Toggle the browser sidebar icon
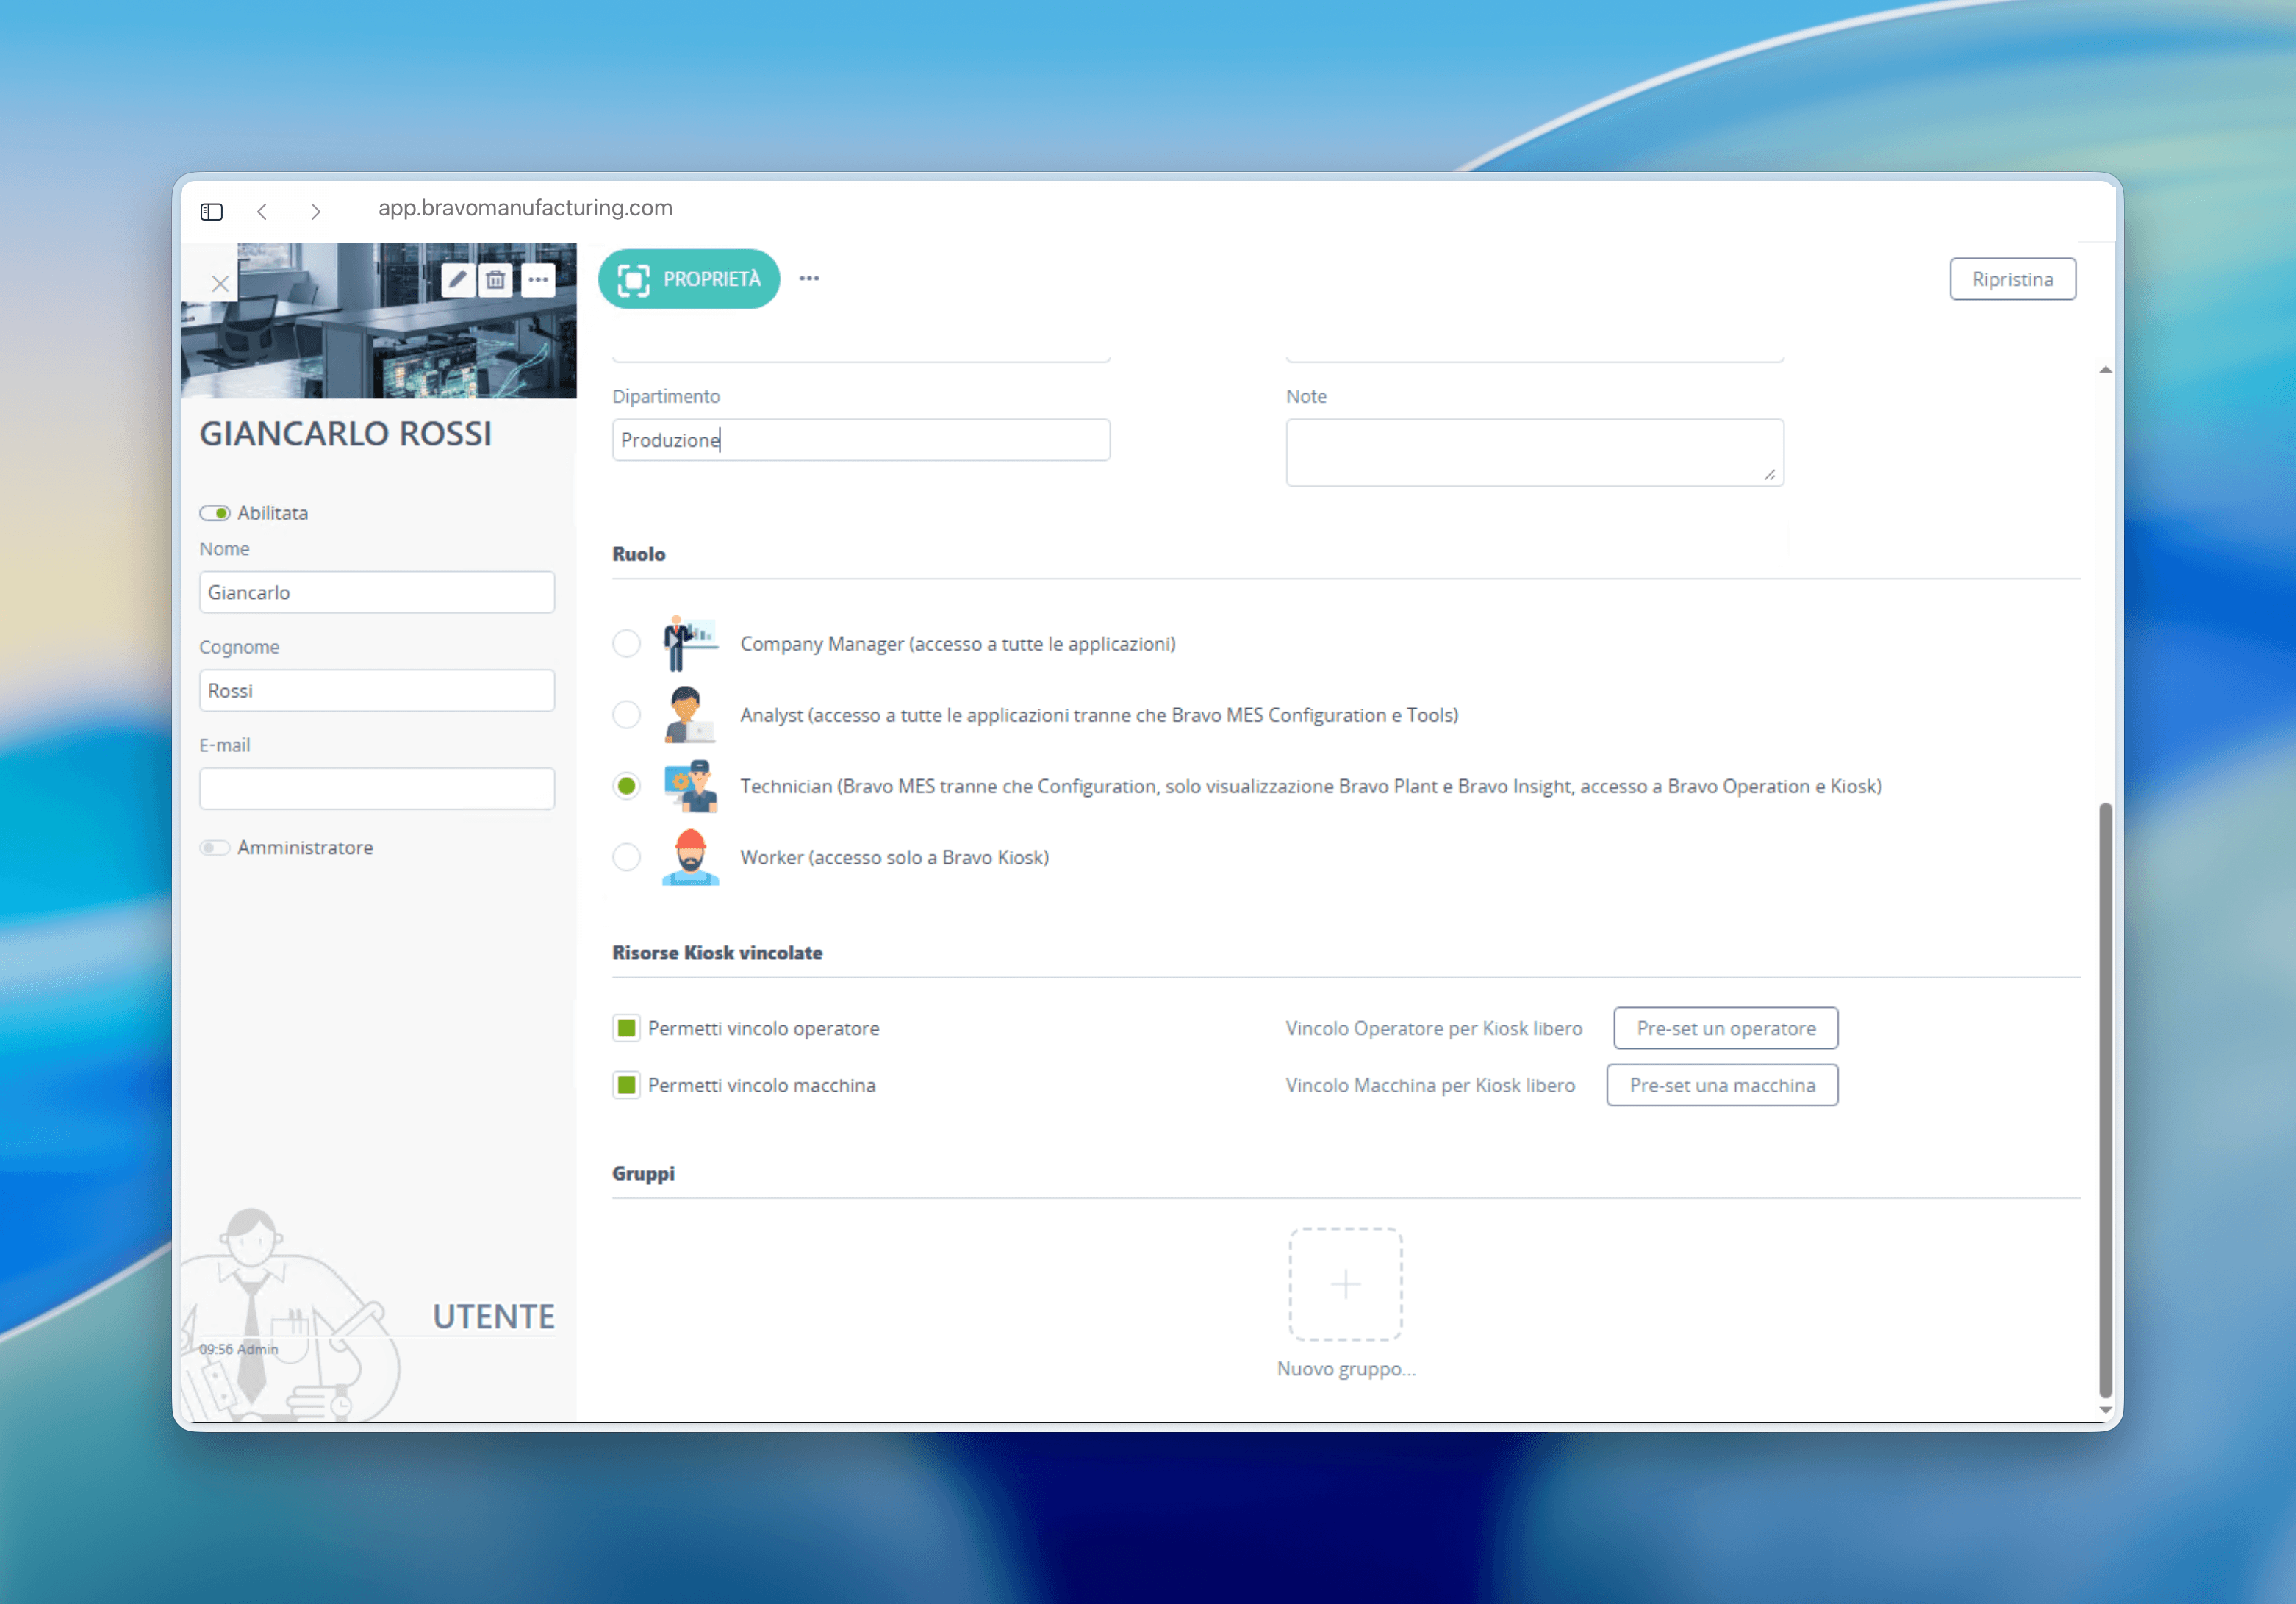2296x1604 pixels. 211,211
